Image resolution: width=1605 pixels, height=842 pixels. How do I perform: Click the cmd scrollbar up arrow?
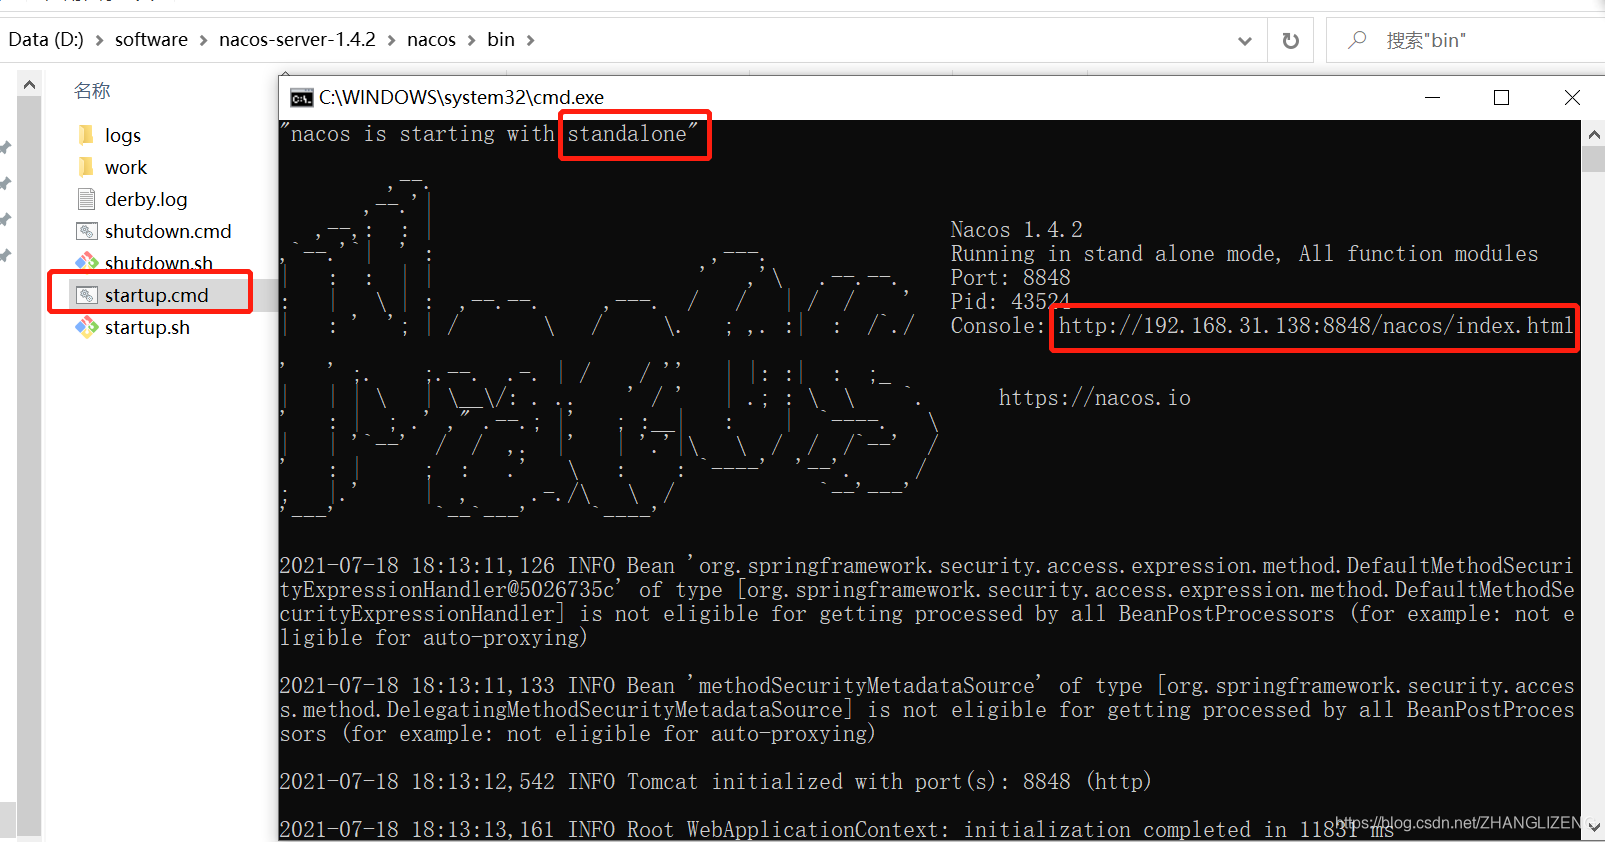[x=1593, y=133]
